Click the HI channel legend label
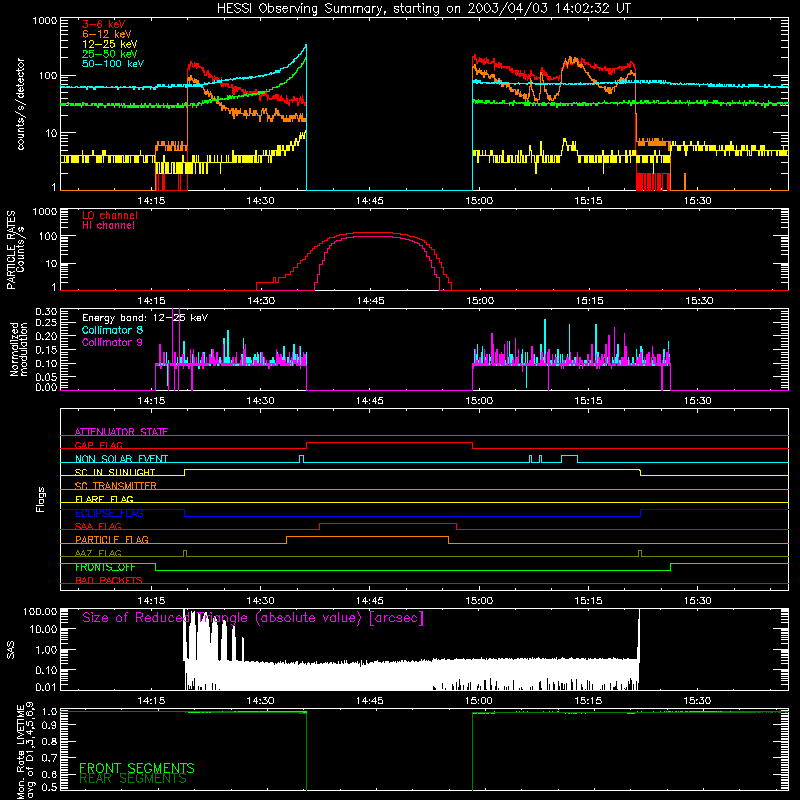 (108, 226)
